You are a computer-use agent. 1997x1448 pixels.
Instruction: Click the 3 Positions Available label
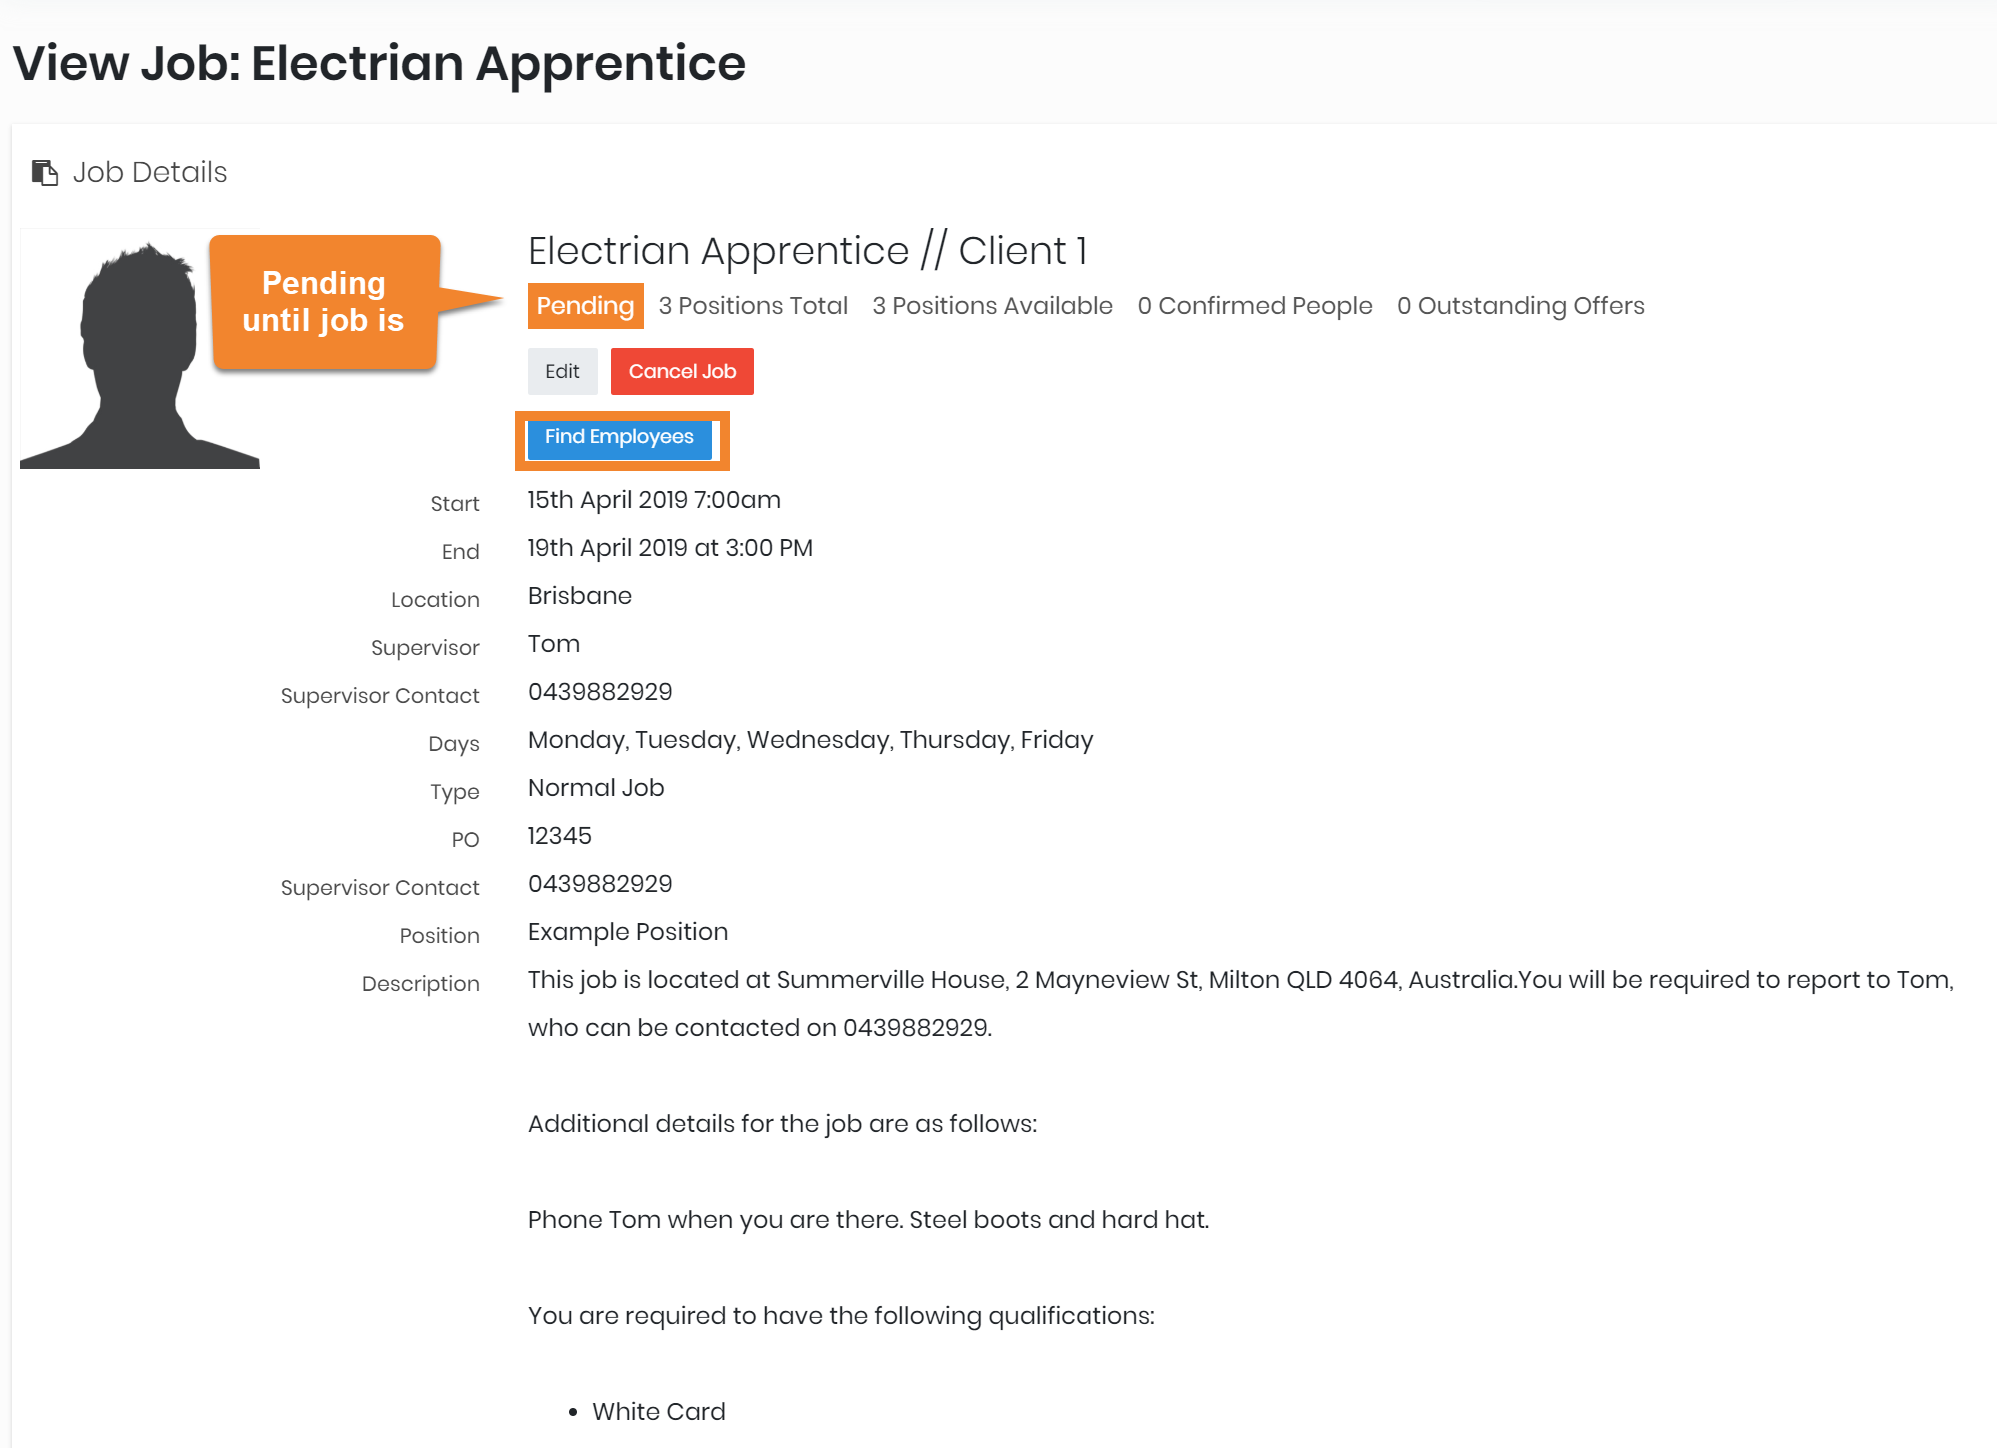coord(992,306)
